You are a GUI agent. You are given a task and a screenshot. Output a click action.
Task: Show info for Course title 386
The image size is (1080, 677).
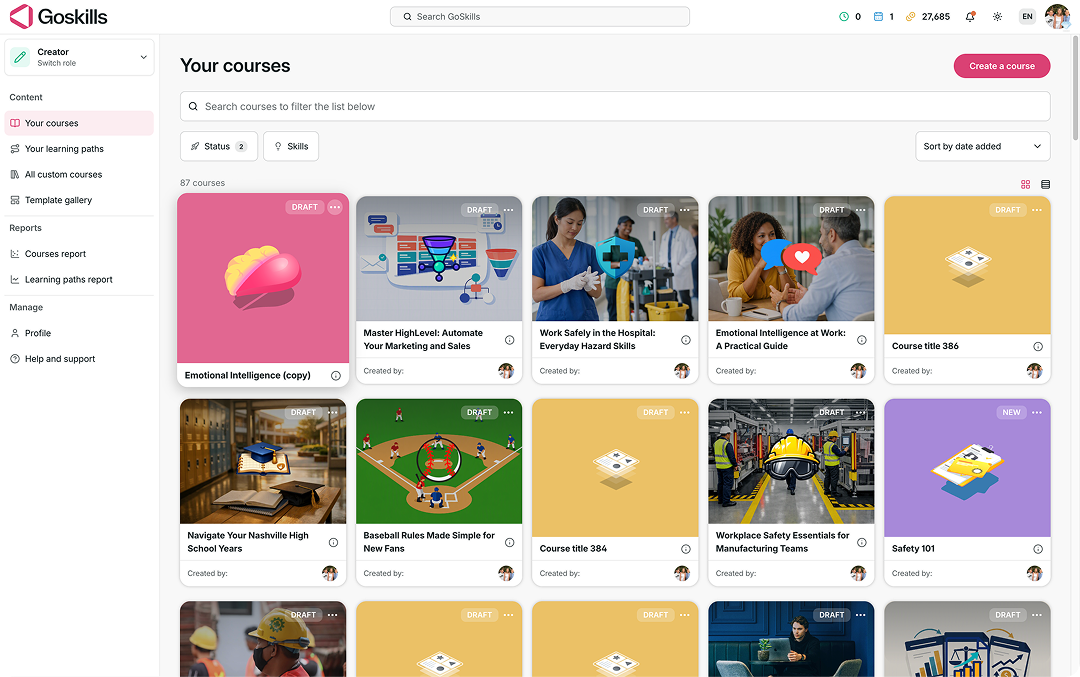coord(1038,346)
